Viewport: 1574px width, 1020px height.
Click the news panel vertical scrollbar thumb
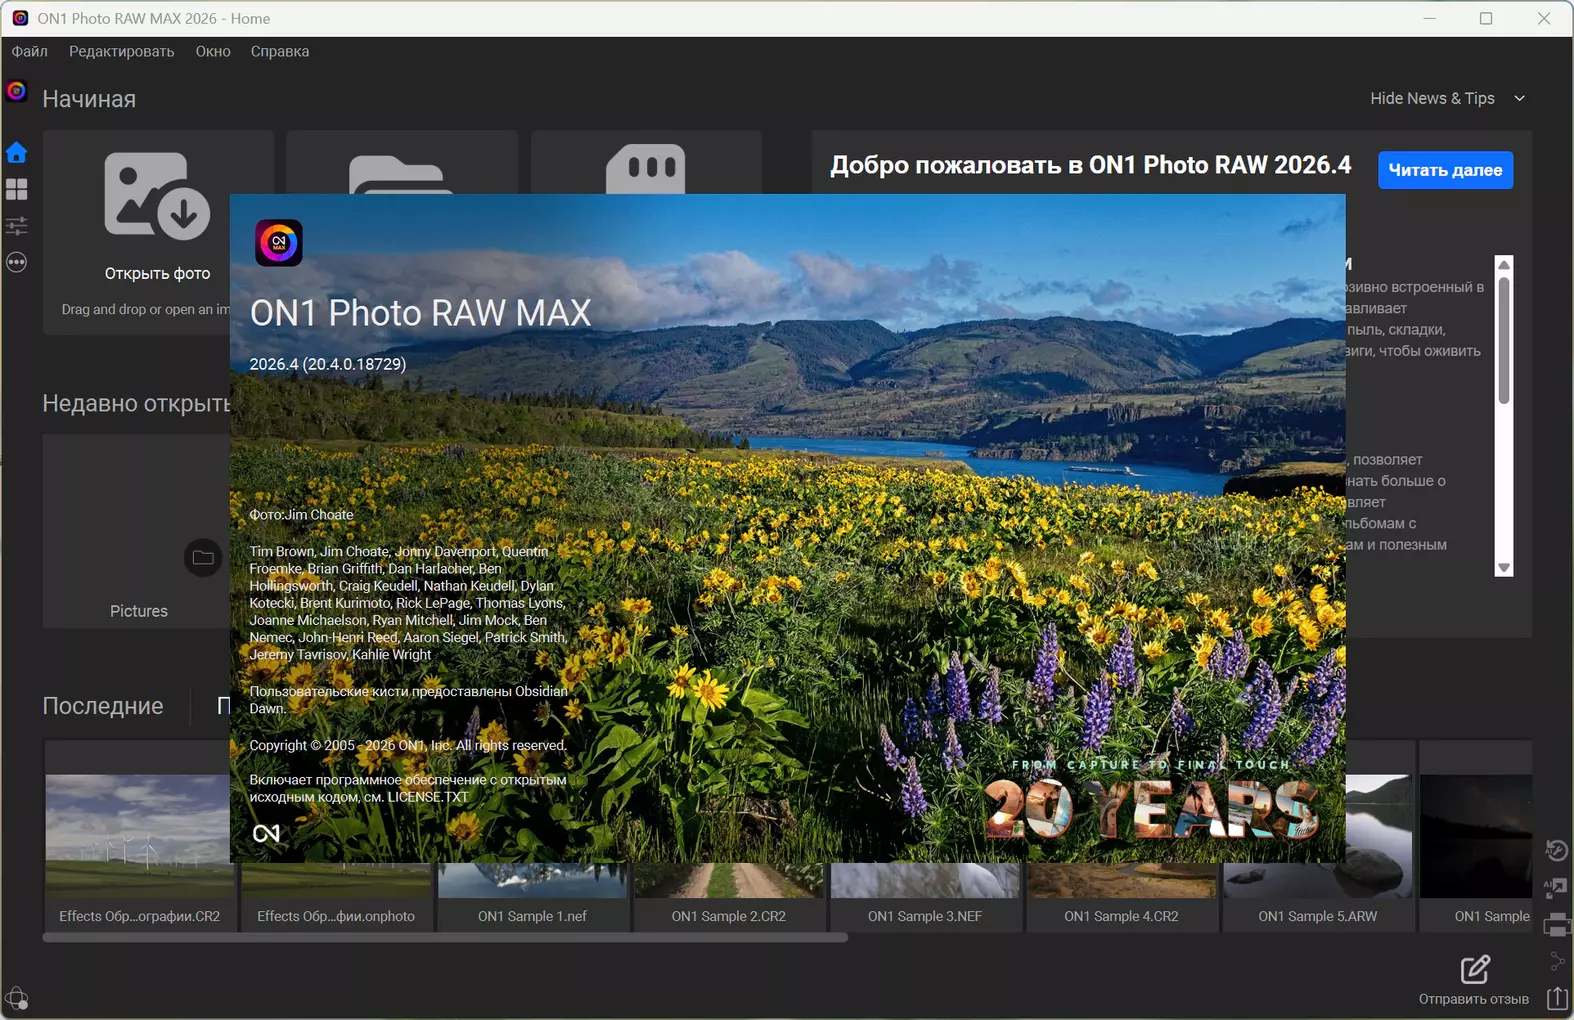(1503, 340)
